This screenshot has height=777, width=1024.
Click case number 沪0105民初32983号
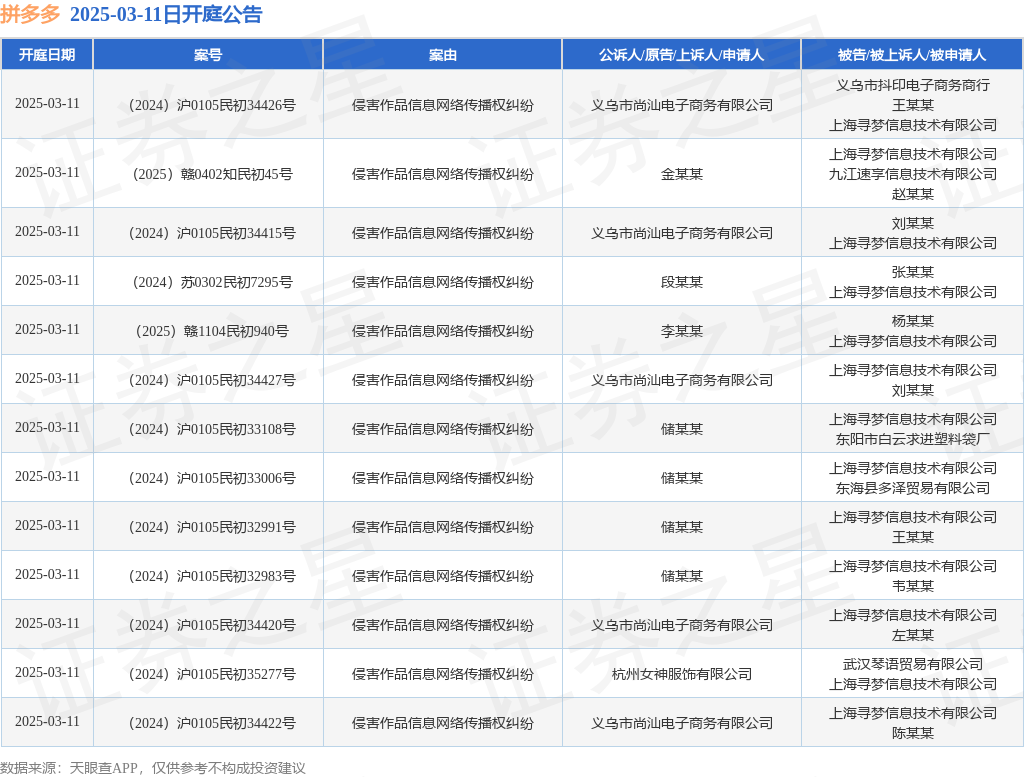[x=212, y=576]
